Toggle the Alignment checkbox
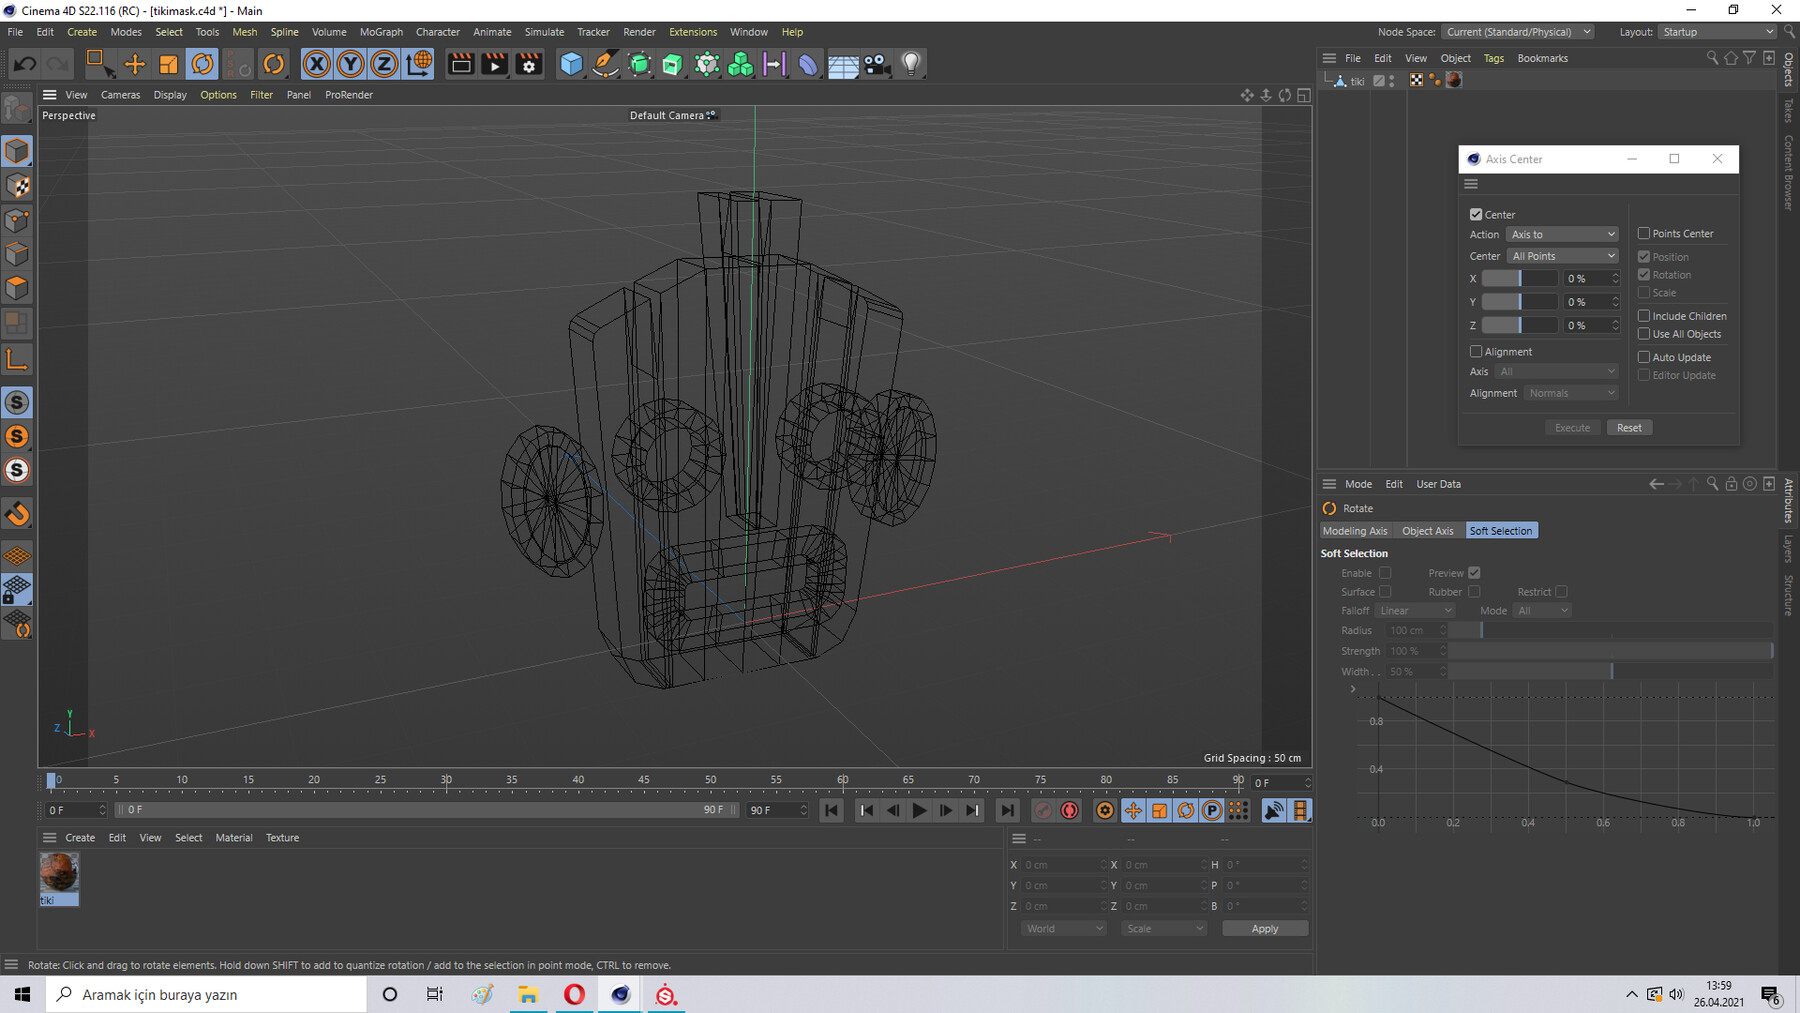 (x=1476, y=352)
